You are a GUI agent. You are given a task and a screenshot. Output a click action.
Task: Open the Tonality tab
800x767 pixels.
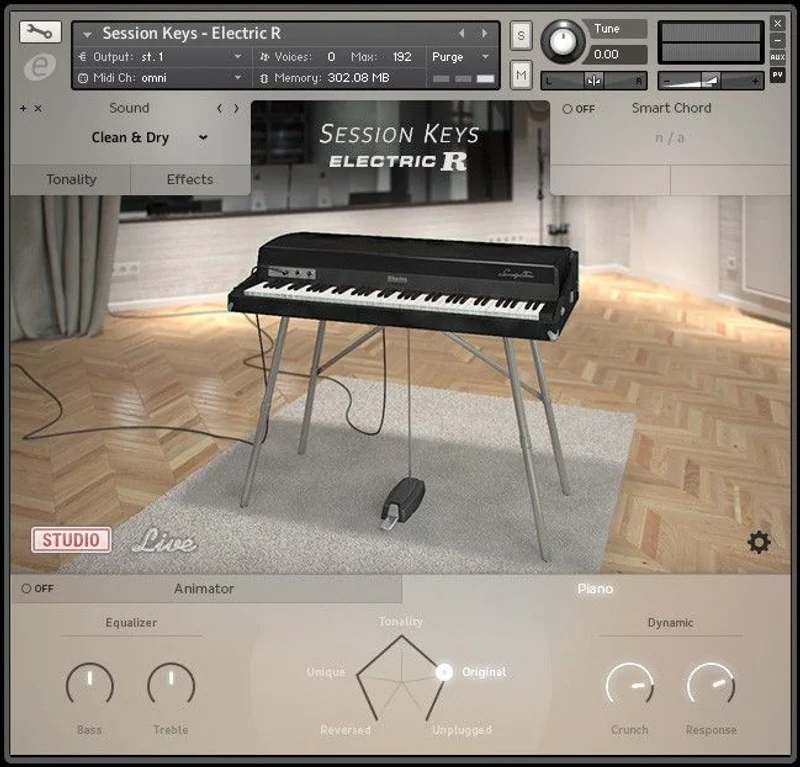point(71,180)
